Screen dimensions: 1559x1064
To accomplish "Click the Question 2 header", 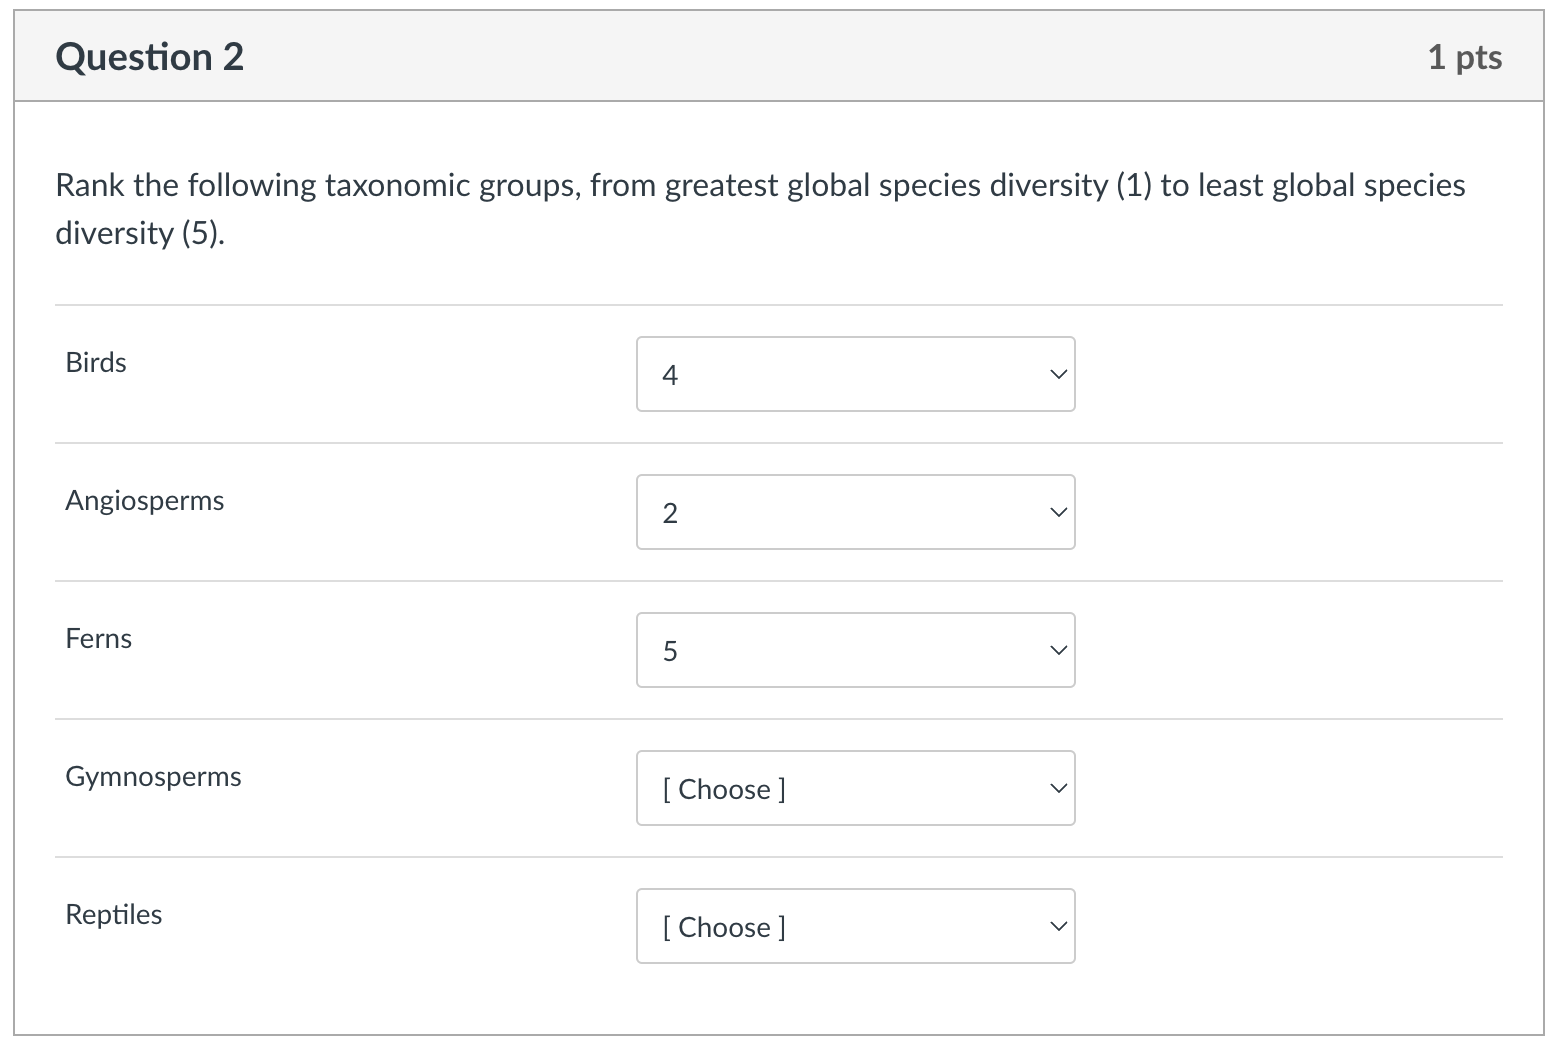I will [x=149, y=56].
